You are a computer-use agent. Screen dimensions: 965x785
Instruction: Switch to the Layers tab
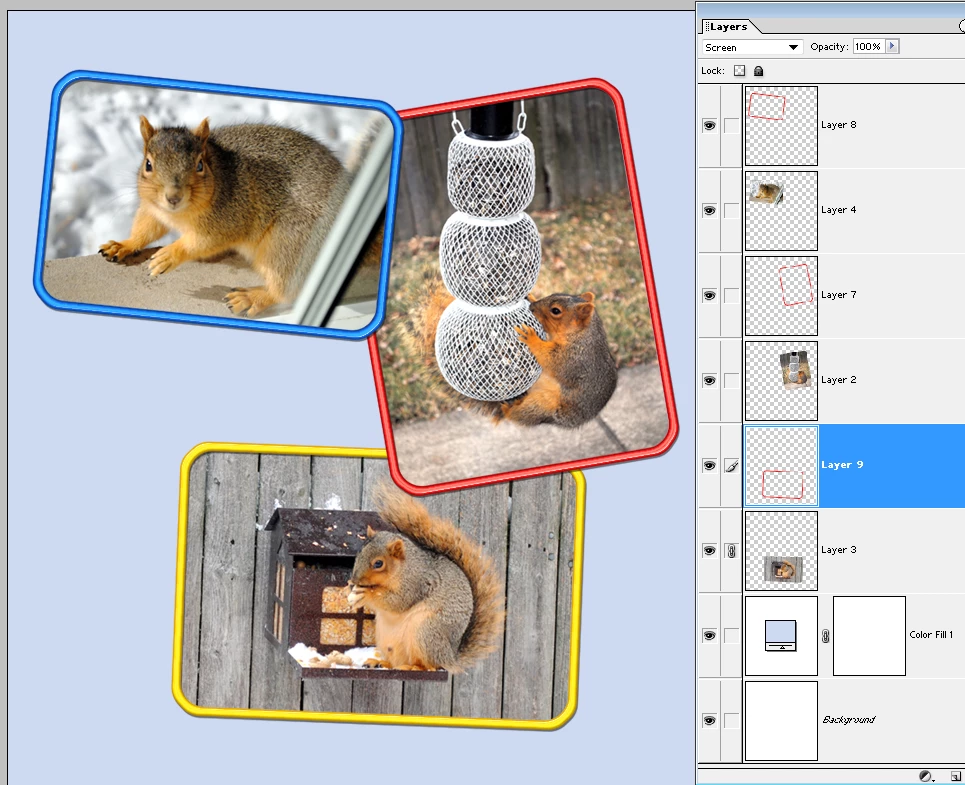coord(728,26)
